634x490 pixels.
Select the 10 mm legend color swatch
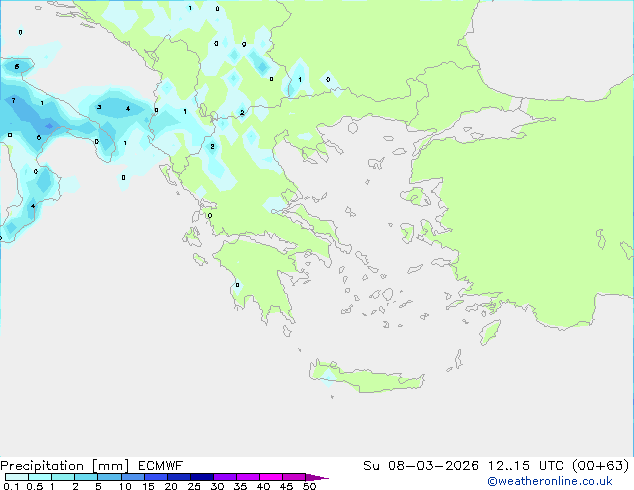click(x=132, y=477)
